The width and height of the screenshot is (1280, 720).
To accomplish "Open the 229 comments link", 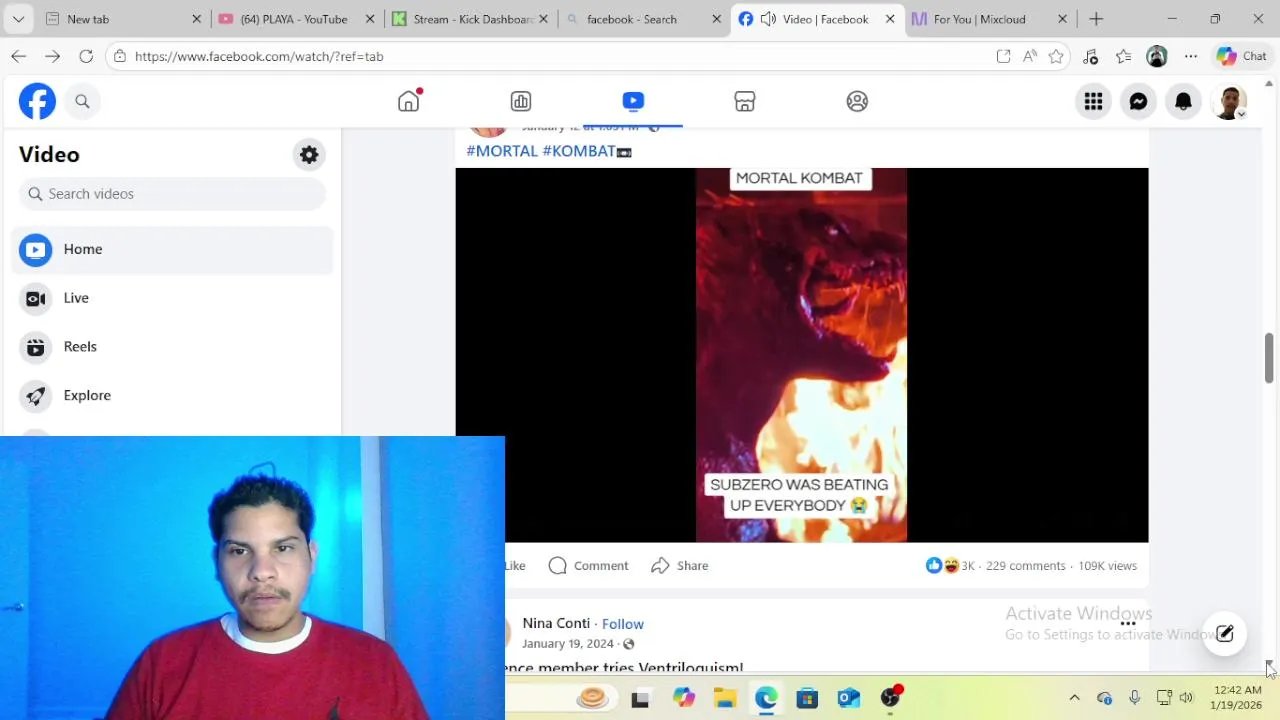I will click(x=1026, y=566).
